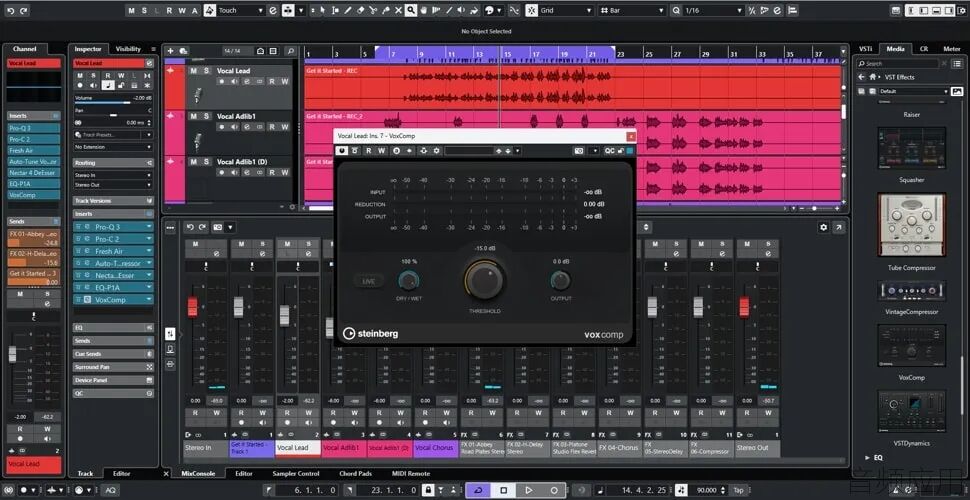Viewport: 970px width, 500px height.
Task: Open the Stereo Out routing dropdown
Action: click(113, 185)
